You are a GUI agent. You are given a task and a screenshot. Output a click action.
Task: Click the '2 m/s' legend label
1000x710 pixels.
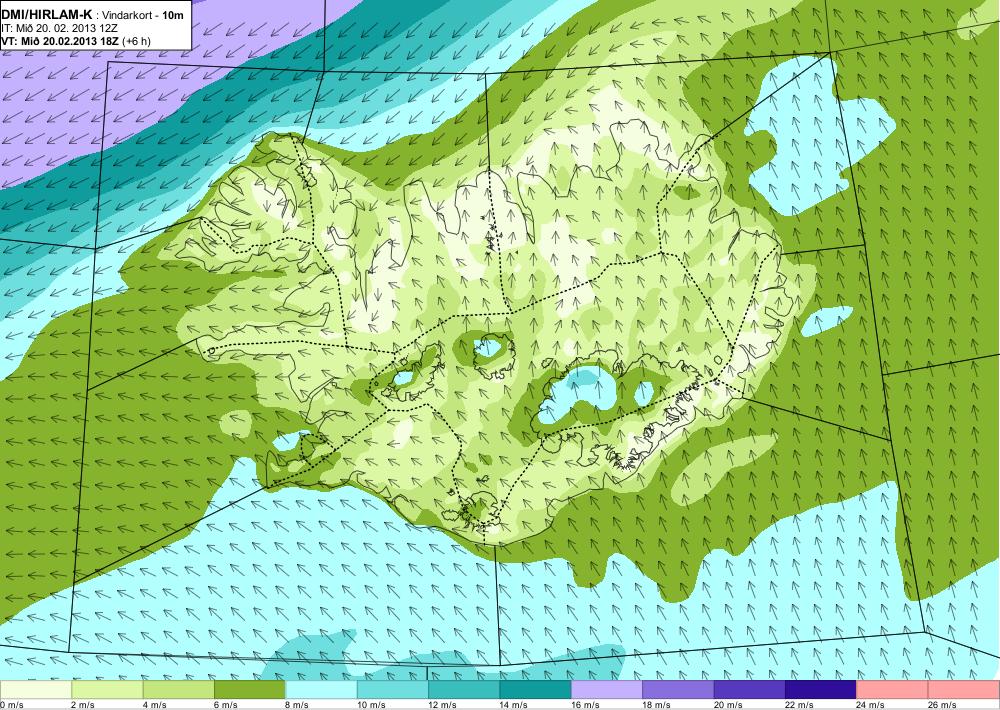click(84, 705)
